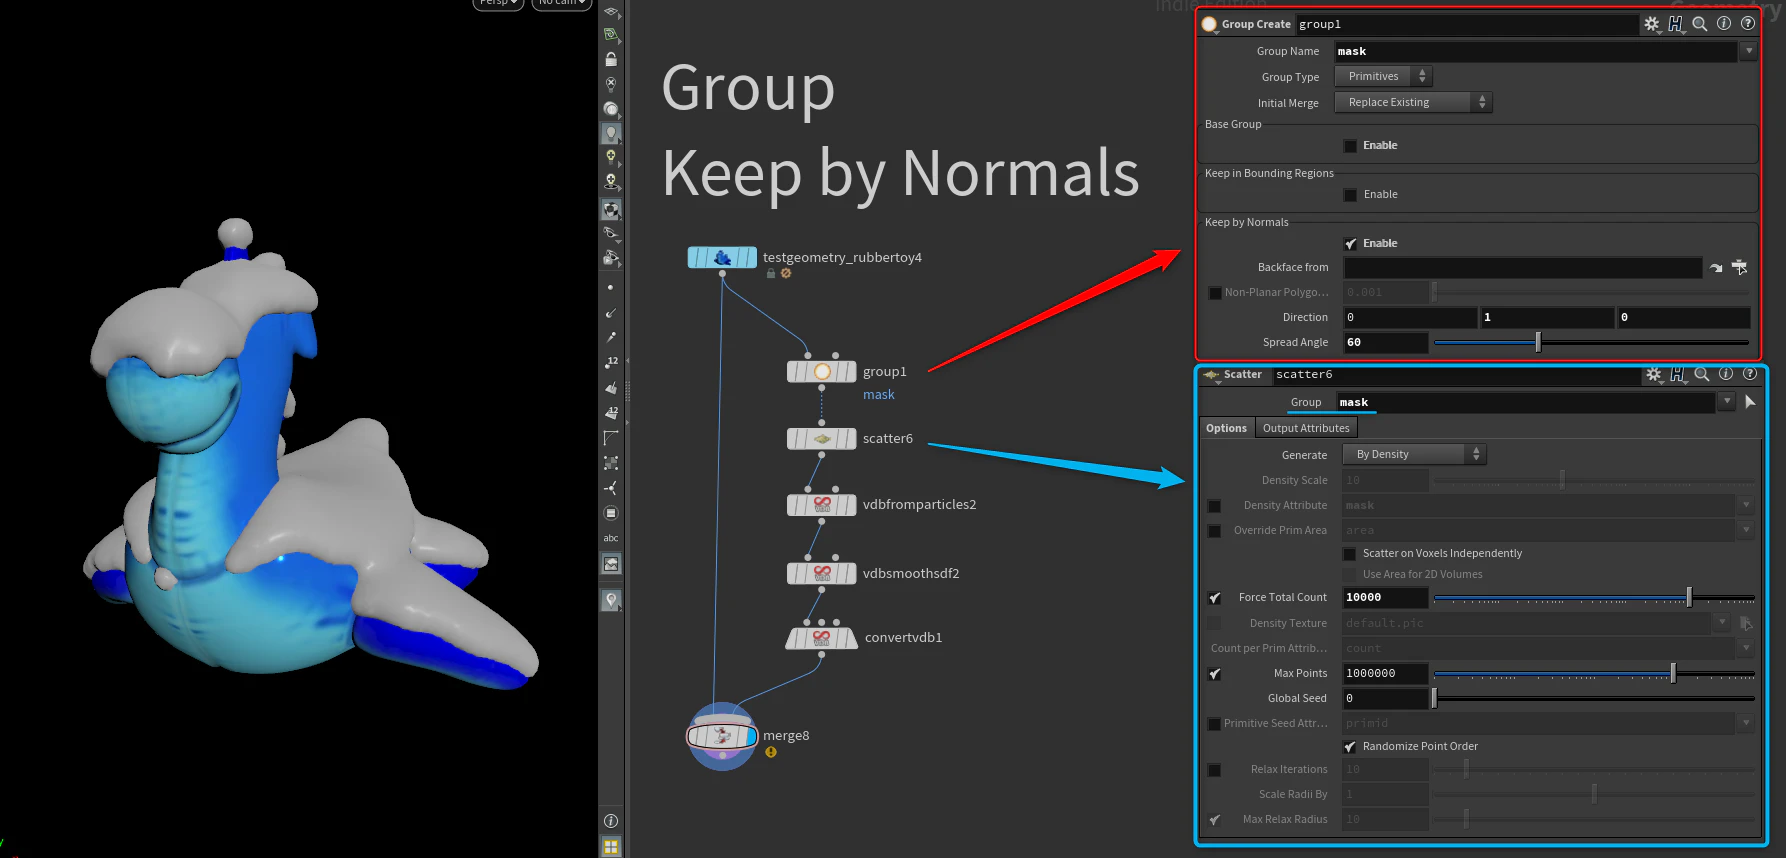Toggle the background image display icon
This screenshot has width=1786, height=858.
(x=611, y=564)
